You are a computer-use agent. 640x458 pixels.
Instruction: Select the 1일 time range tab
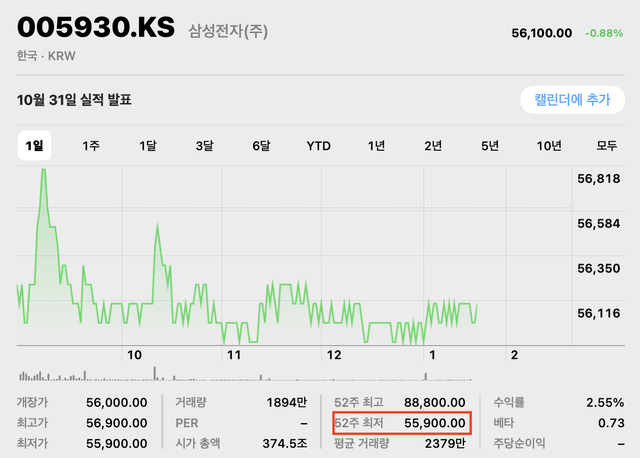[33, 146]
